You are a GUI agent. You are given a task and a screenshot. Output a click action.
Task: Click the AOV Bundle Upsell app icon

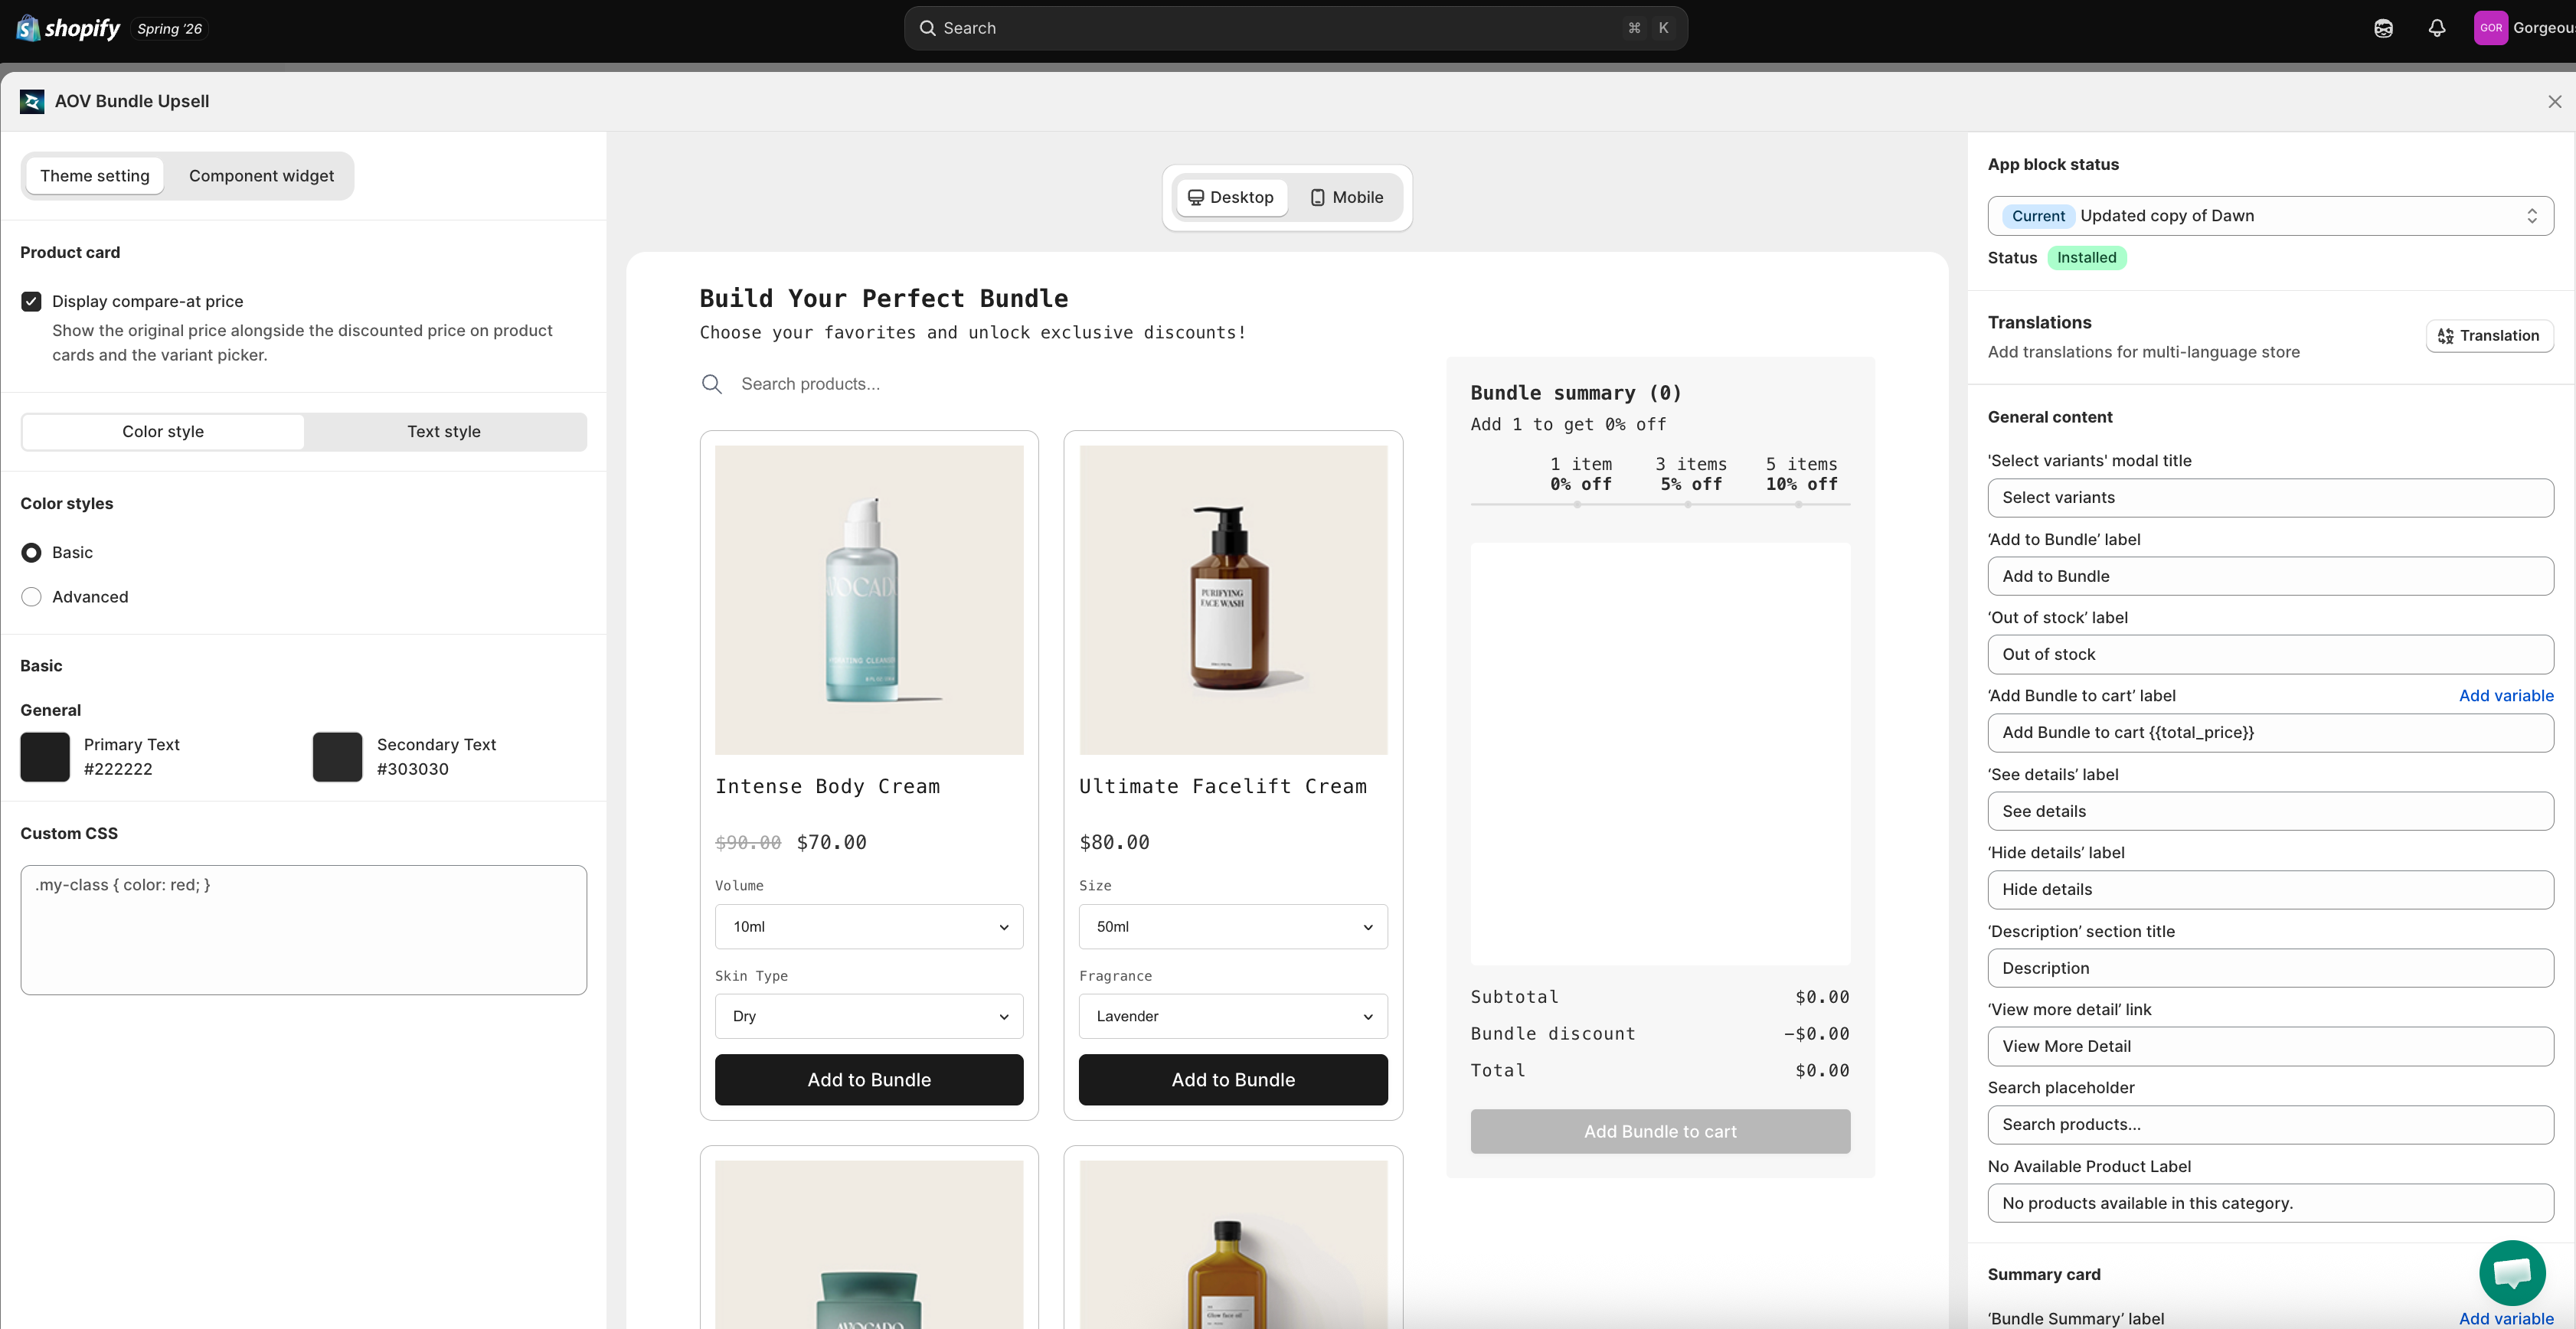[x=32, y=101]
